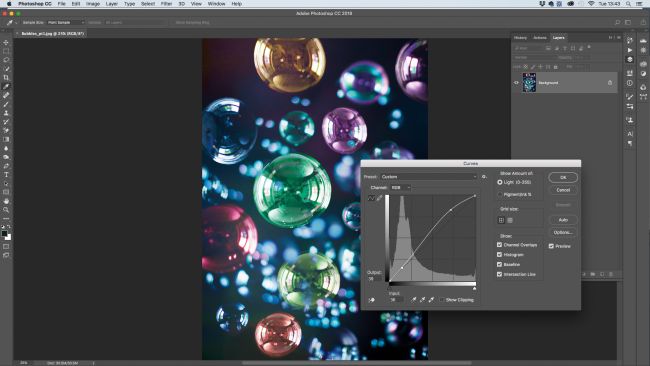650x366 pixels.
Task: Click the lock icon on Background layer
Action: [610, 82]
